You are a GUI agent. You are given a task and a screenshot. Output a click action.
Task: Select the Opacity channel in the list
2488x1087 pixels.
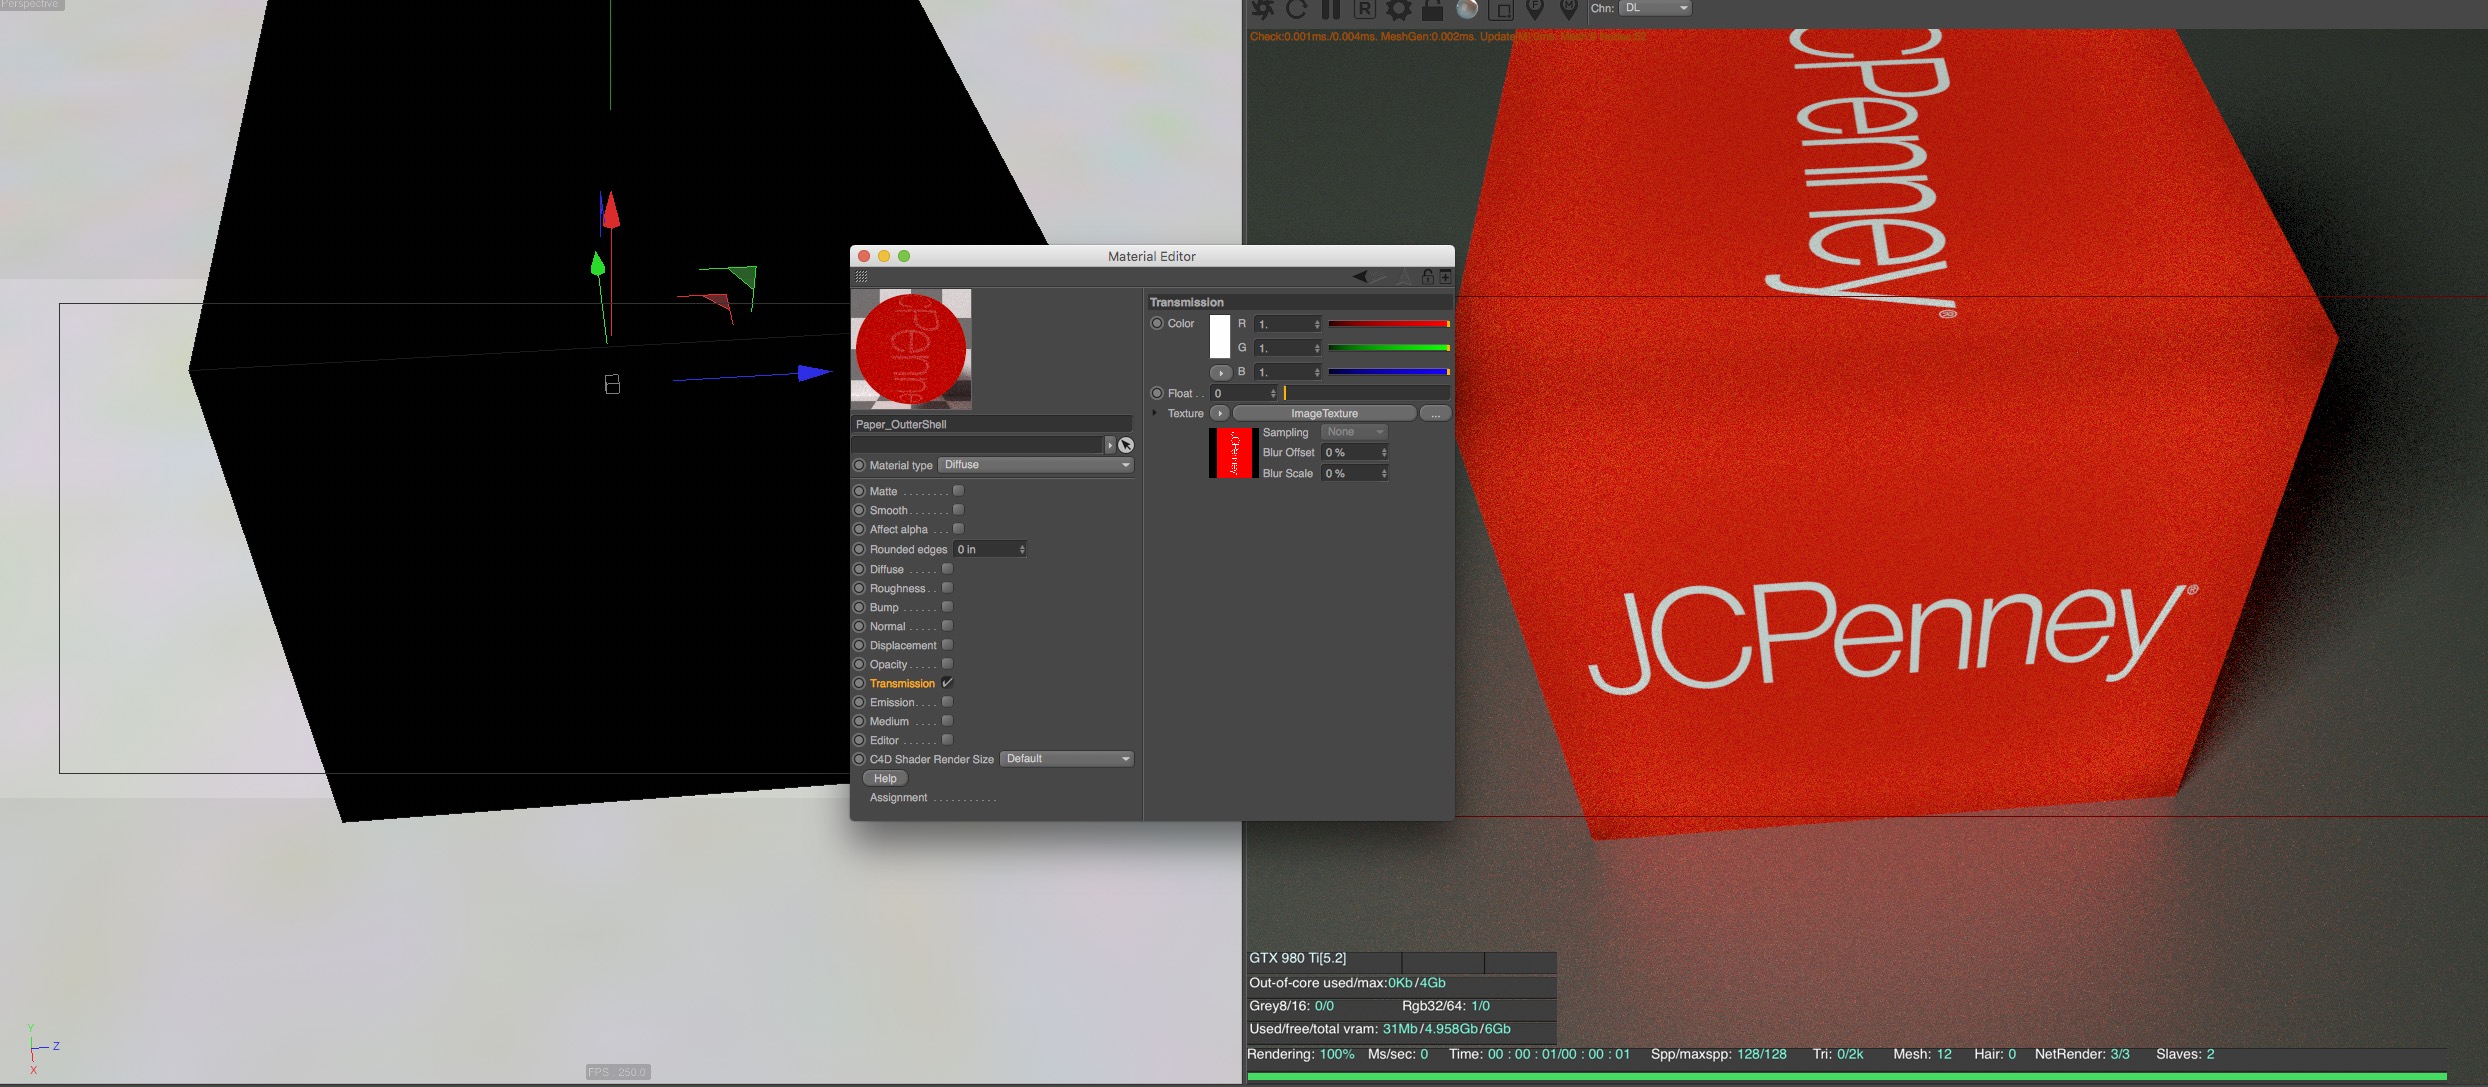pyautogui.click(x=888, y=664)
